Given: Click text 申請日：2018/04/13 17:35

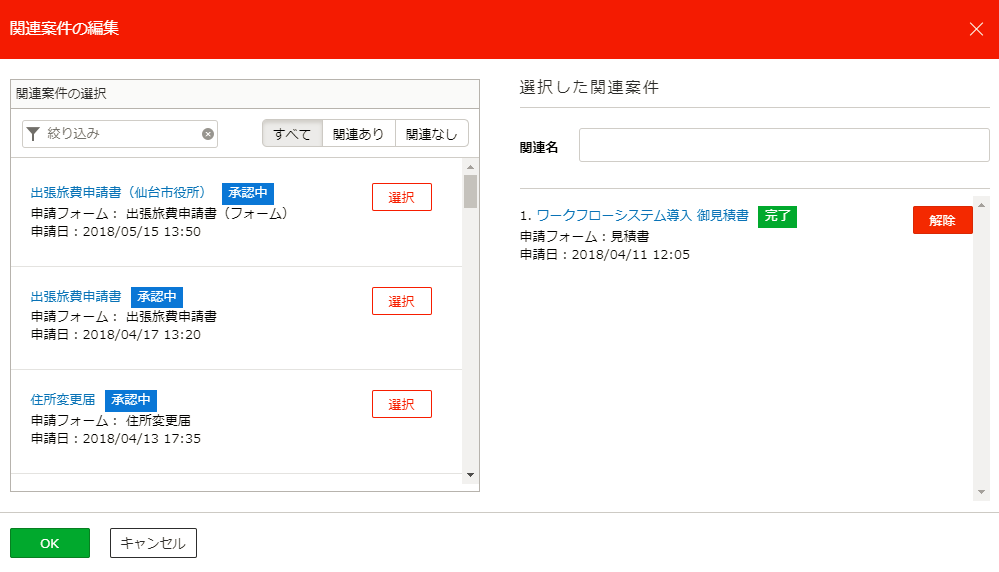Looking at the screenshot, I should (116, 438).
